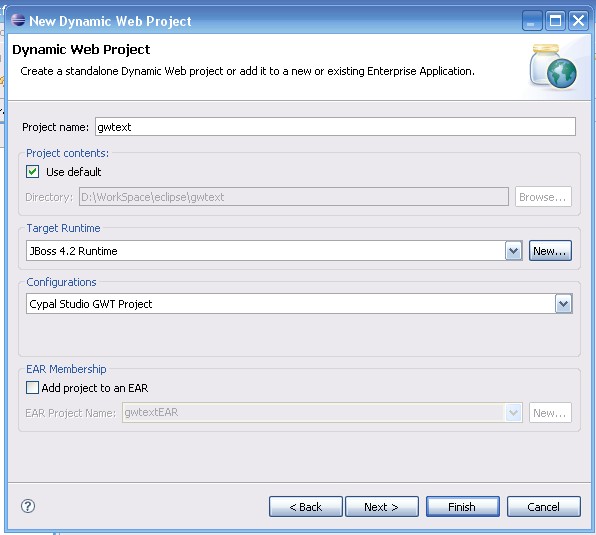This screenshot has width=596, height=535.
Task: Click New button beside JBoss 4.2 Runtime
Action: pyautogui.click(x=550, y=251)
